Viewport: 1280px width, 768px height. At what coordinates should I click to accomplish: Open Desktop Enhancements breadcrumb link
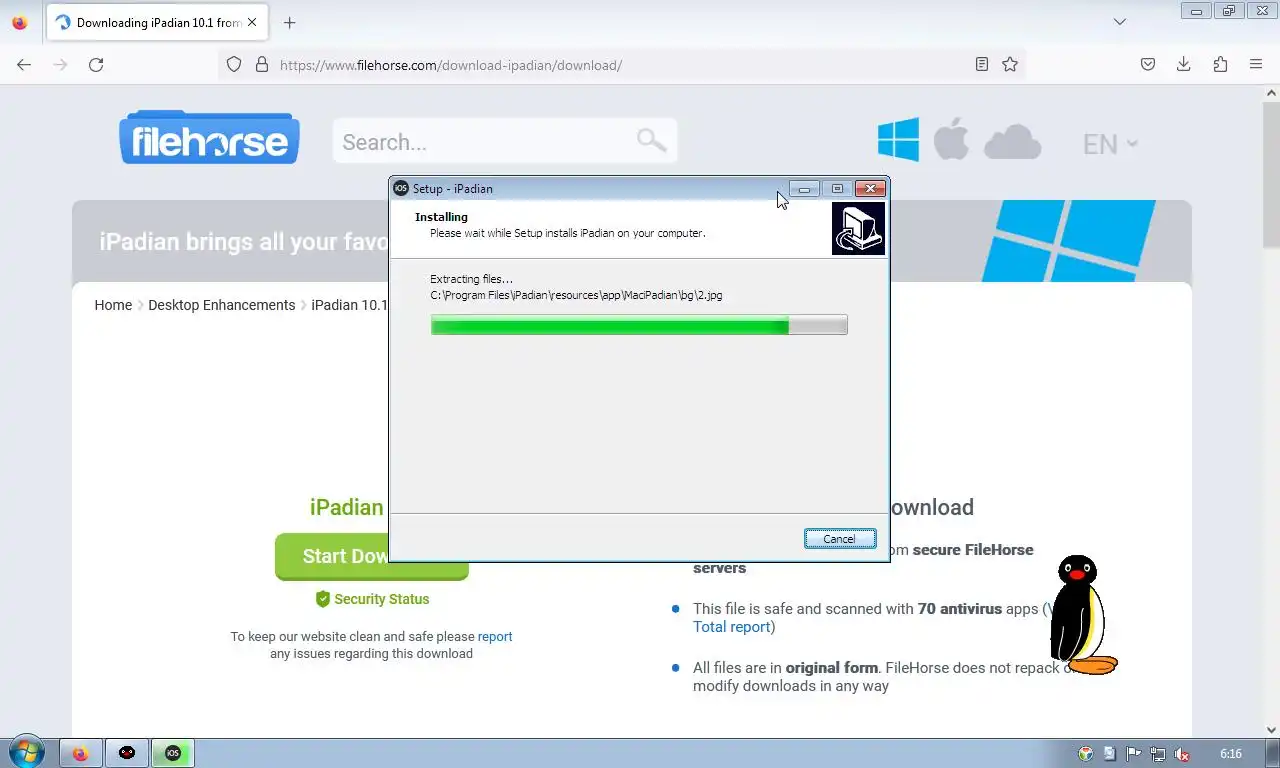(222, 305)
